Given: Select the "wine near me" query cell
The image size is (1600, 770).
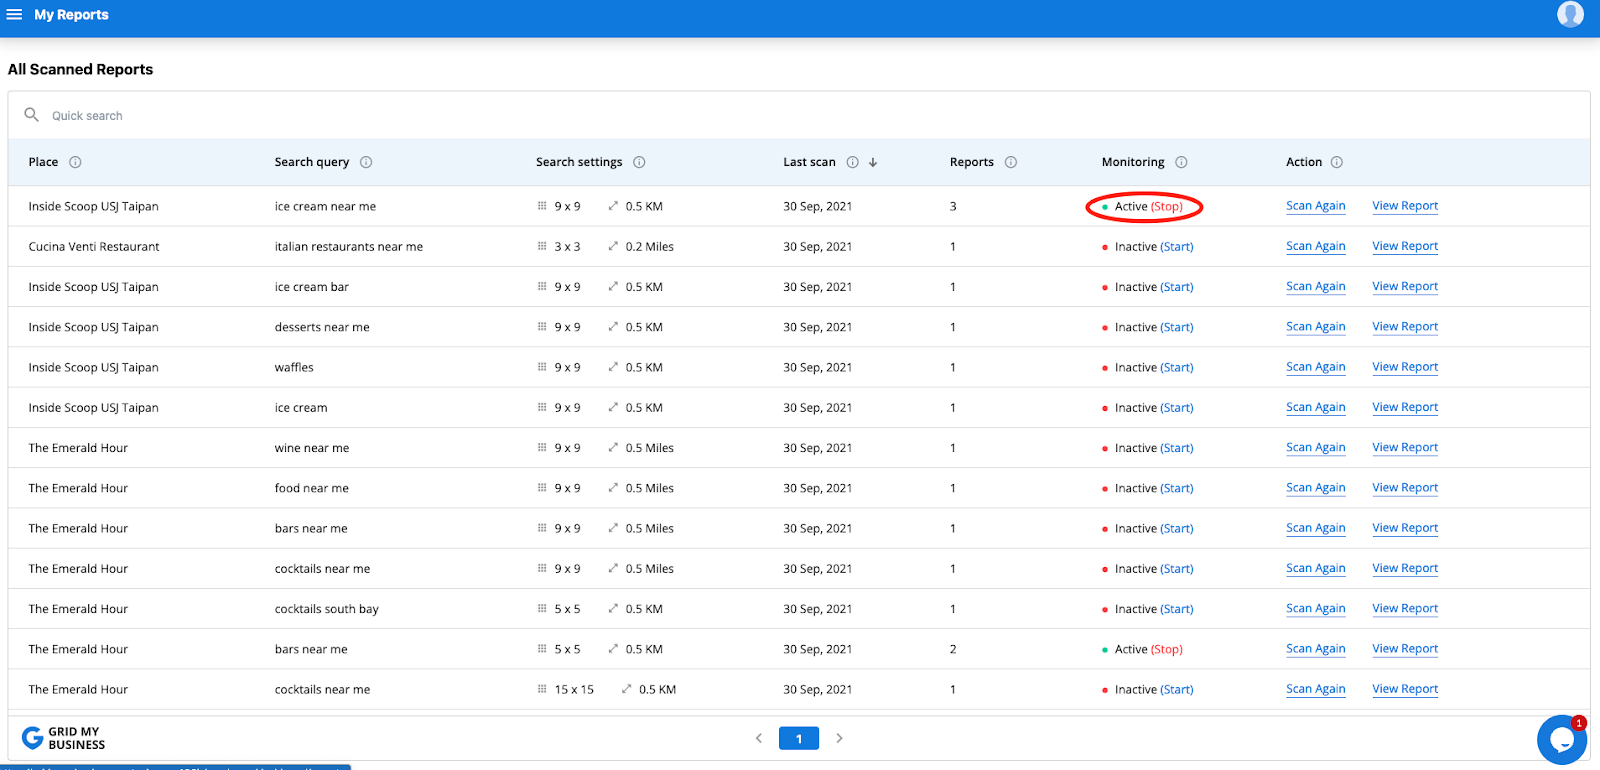Looking at the screenshot, I should tap(312, 448).
